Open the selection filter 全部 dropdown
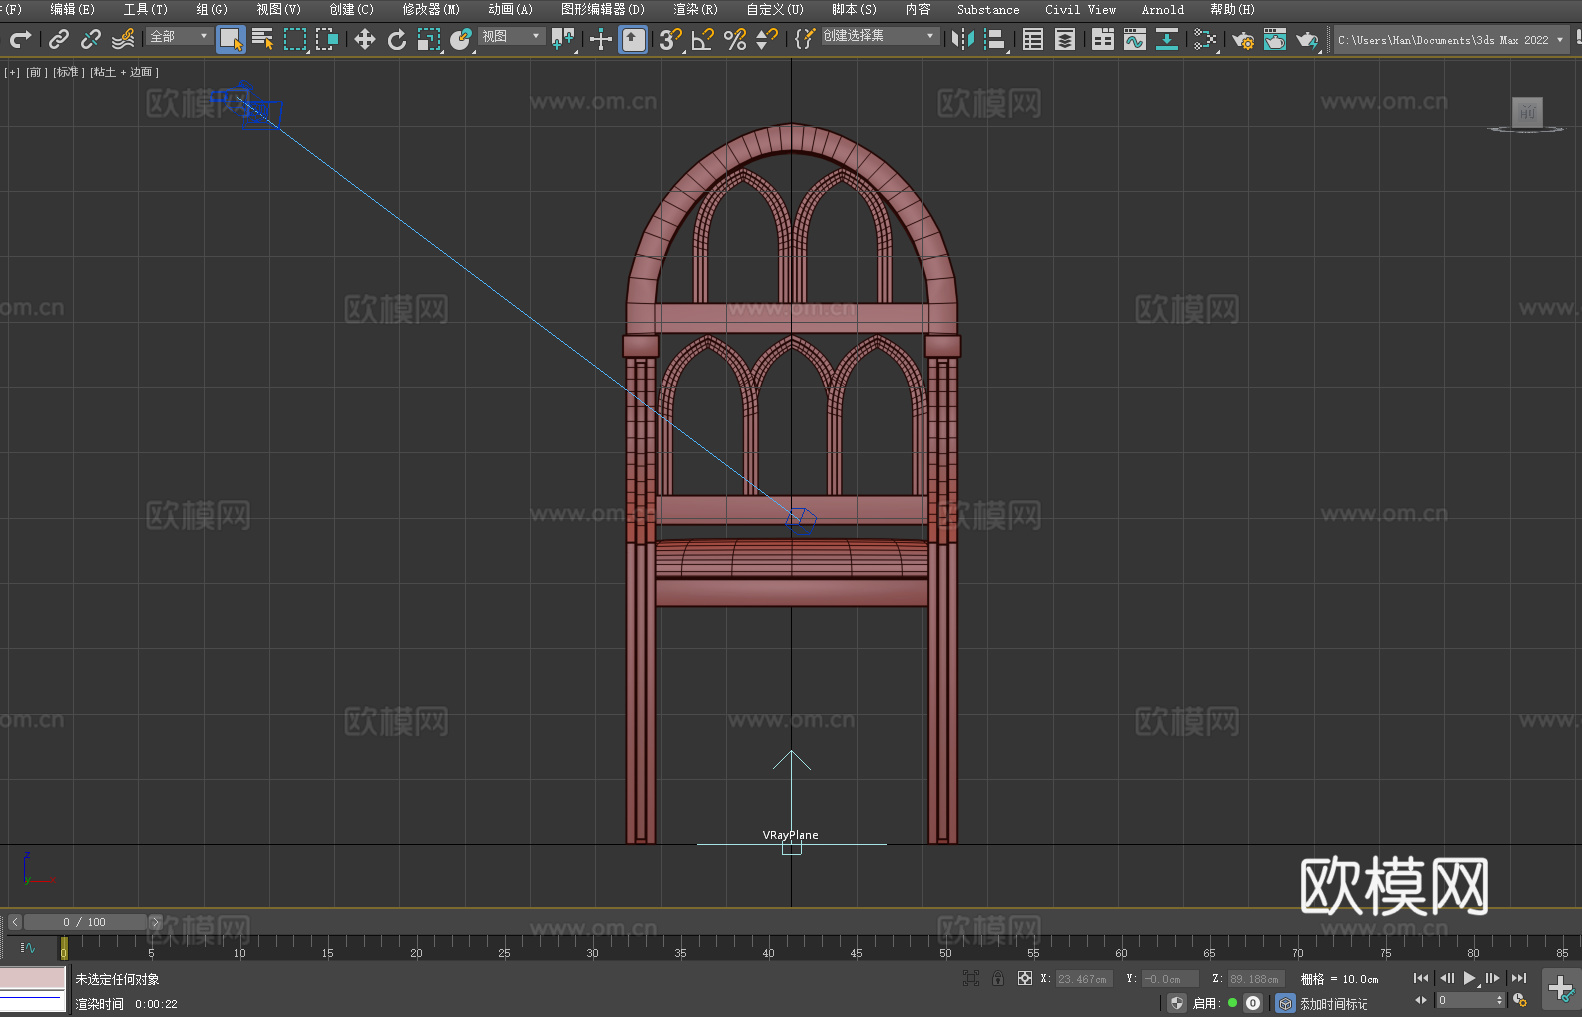 click(179, 36)
